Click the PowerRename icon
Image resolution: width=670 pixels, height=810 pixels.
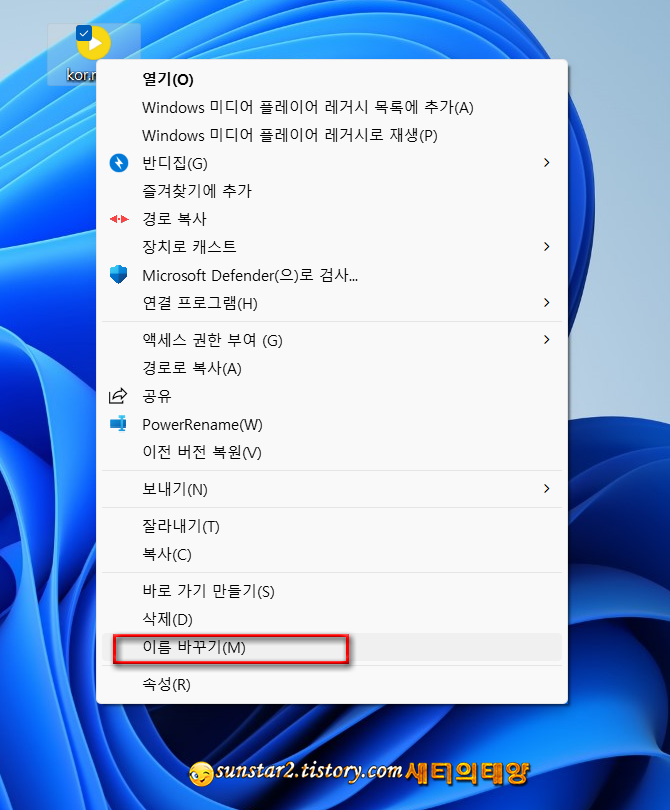tap(119, 424)
